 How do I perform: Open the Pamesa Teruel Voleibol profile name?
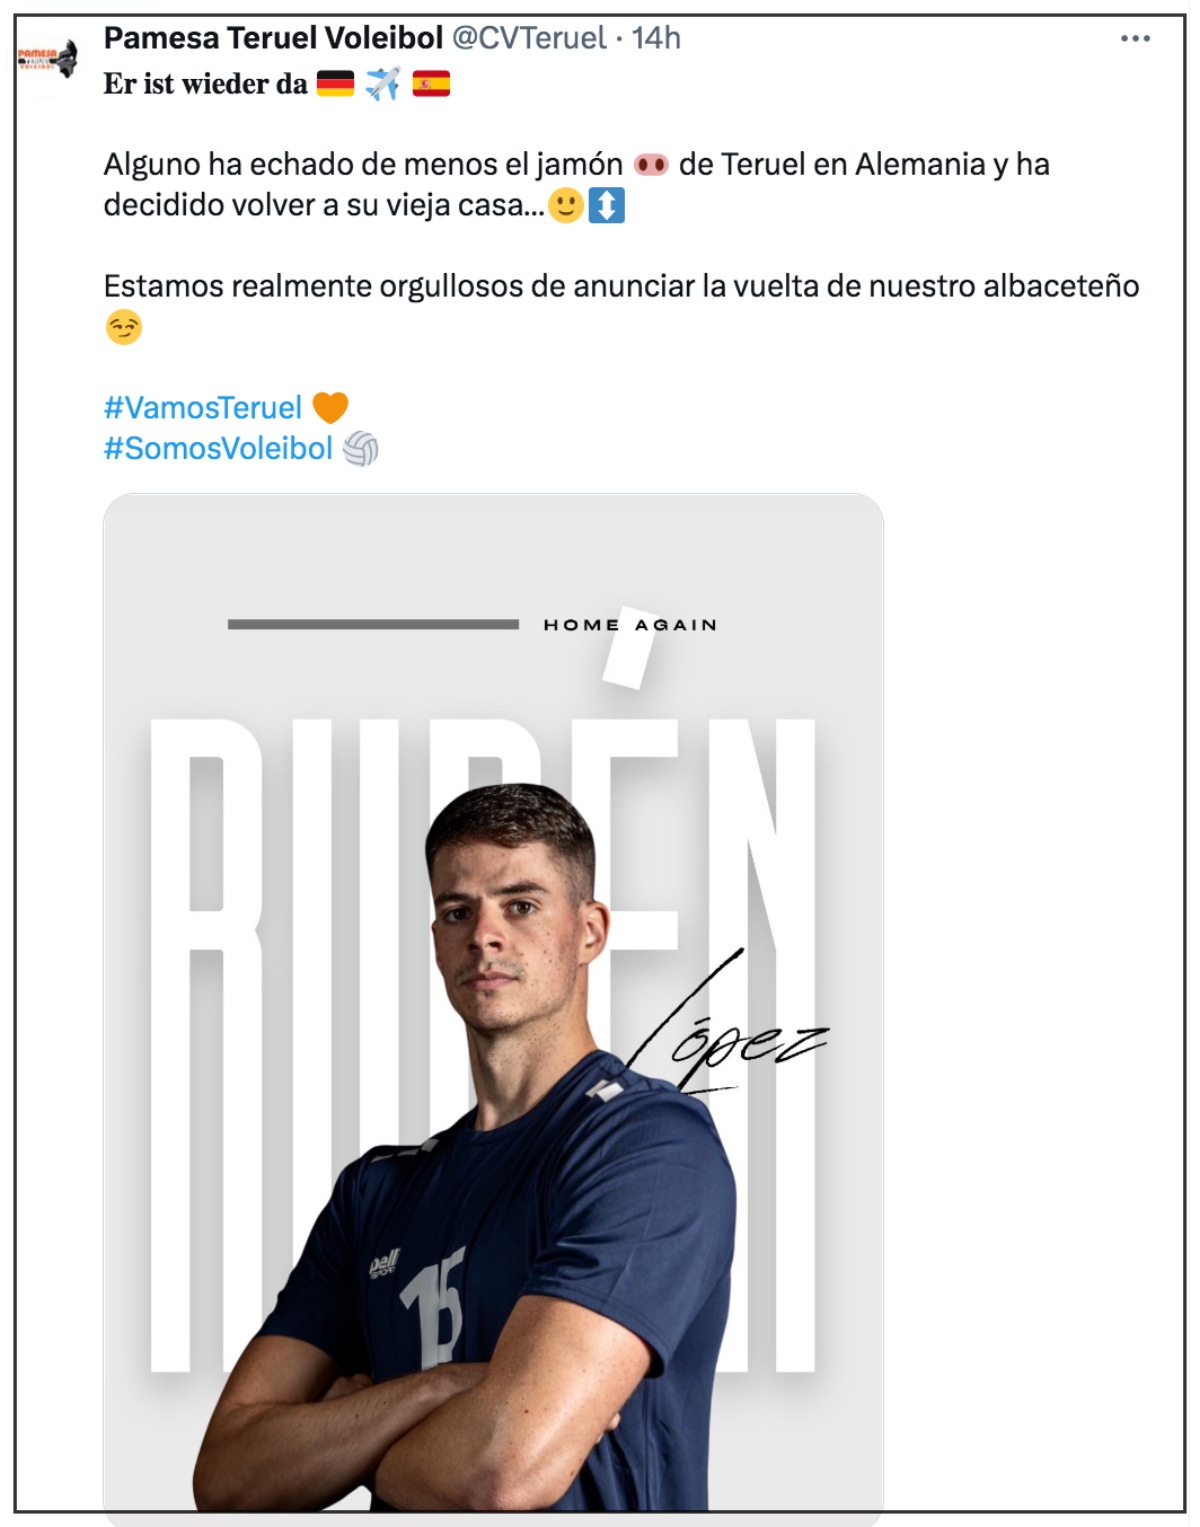click(x=273, y=38)
